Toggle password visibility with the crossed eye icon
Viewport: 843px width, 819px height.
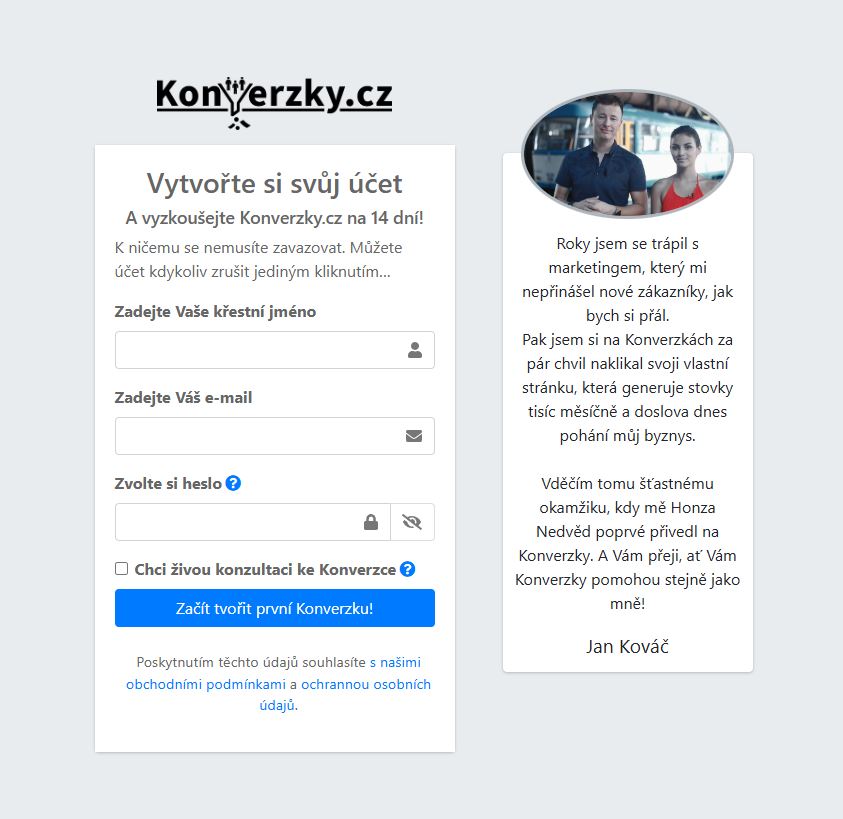[412, 522]
